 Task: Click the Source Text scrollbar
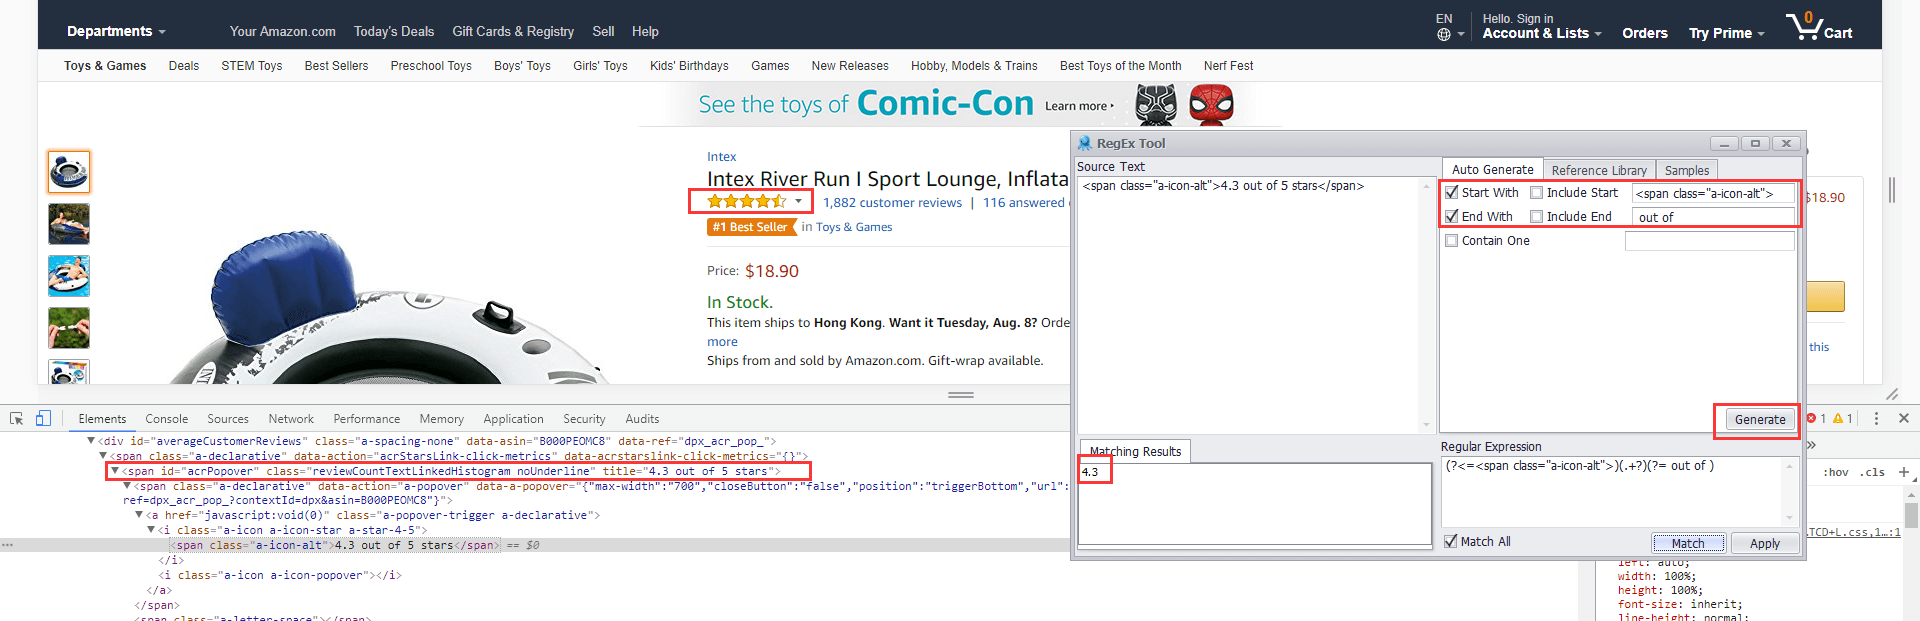pyautogui.click(x=1427, y=304)
